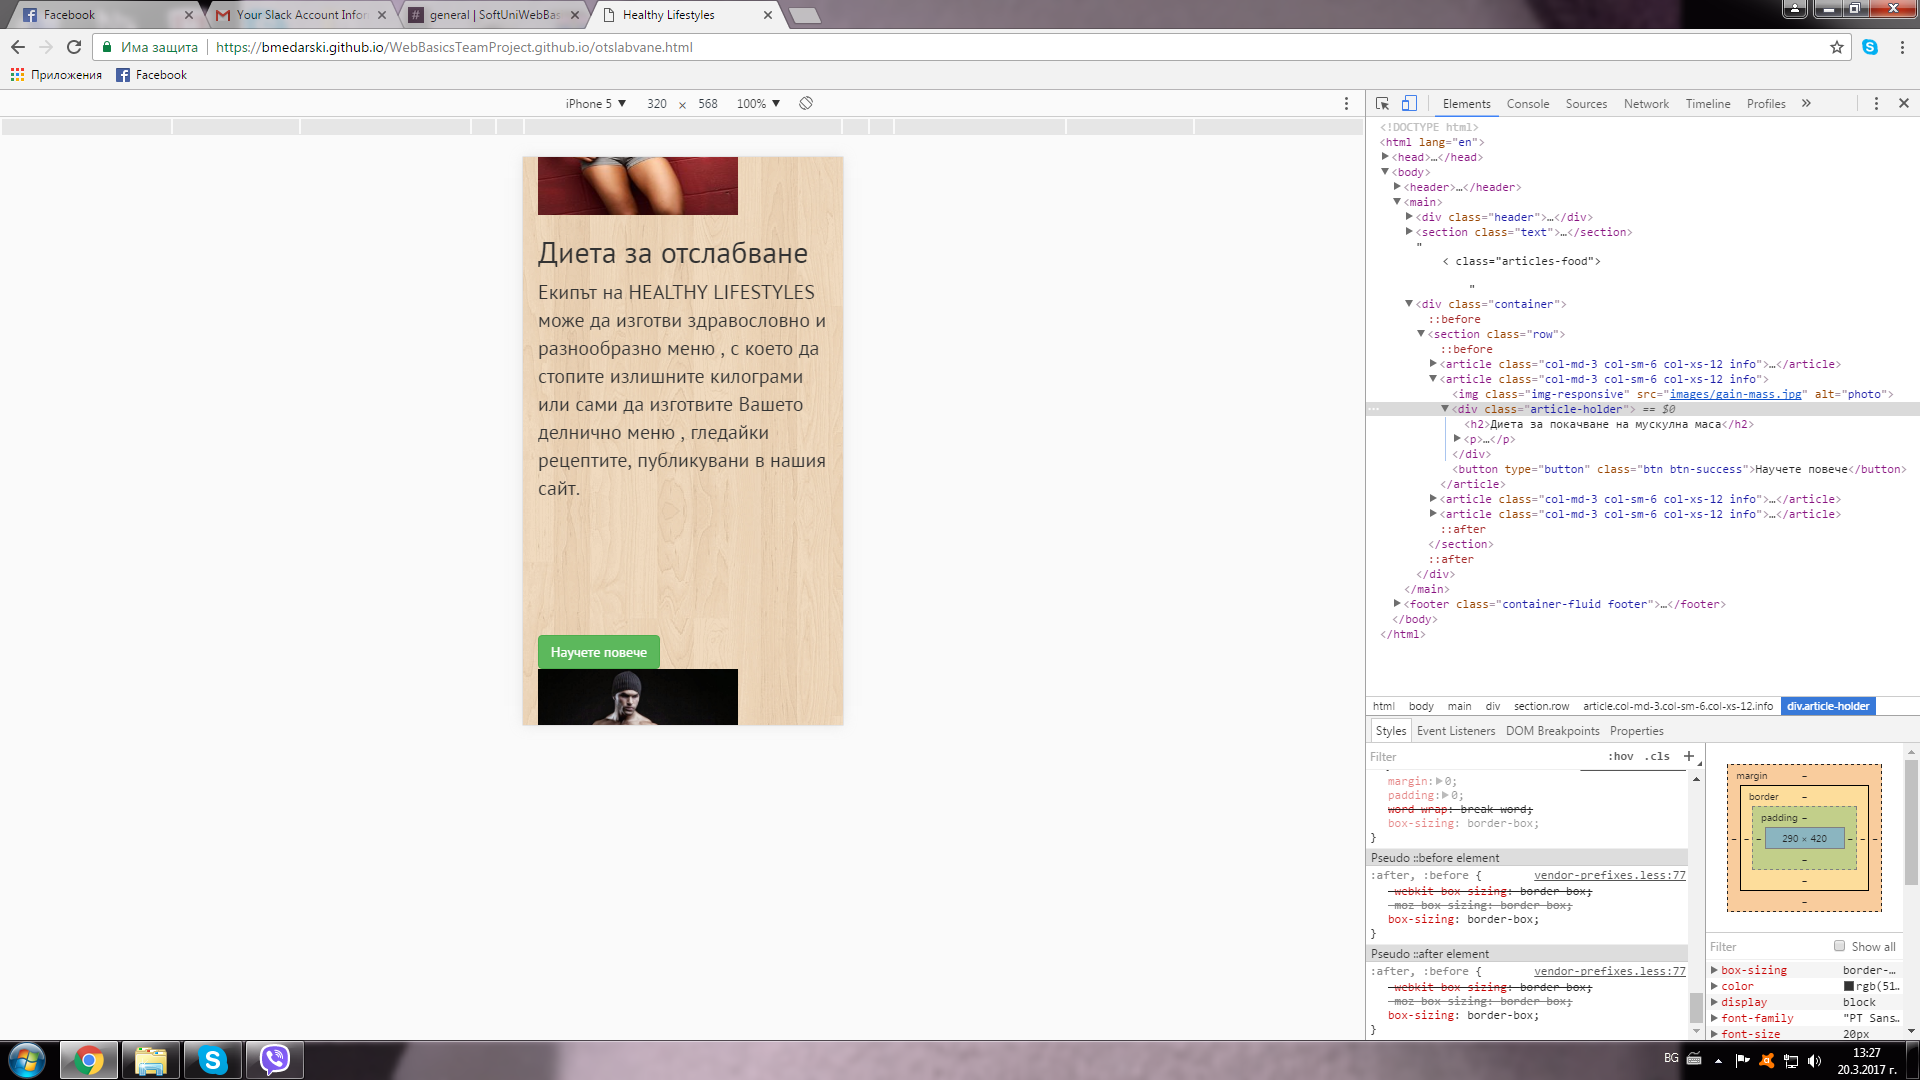Switch to the Network tab

pos(1646,104)
